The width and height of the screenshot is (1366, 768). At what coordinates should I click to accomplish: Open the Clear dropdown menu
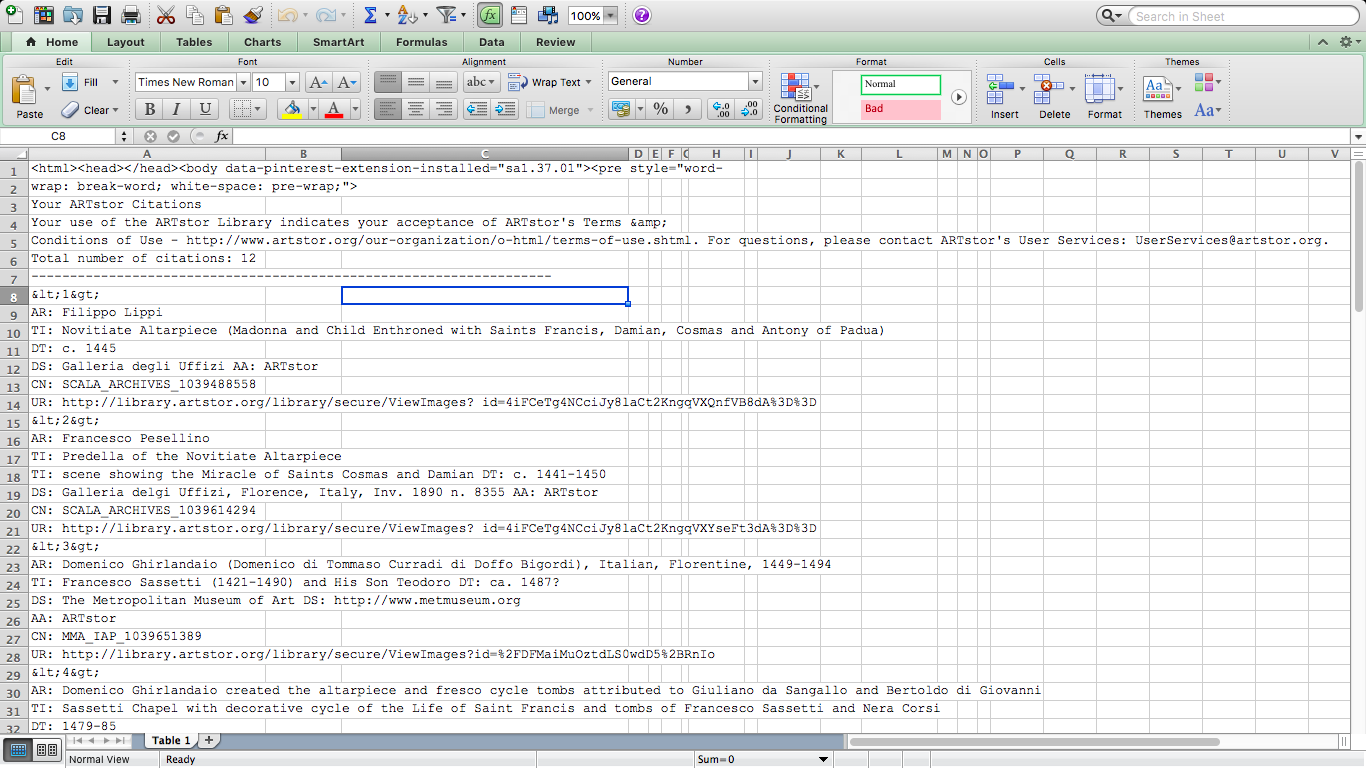pos(115,110)
